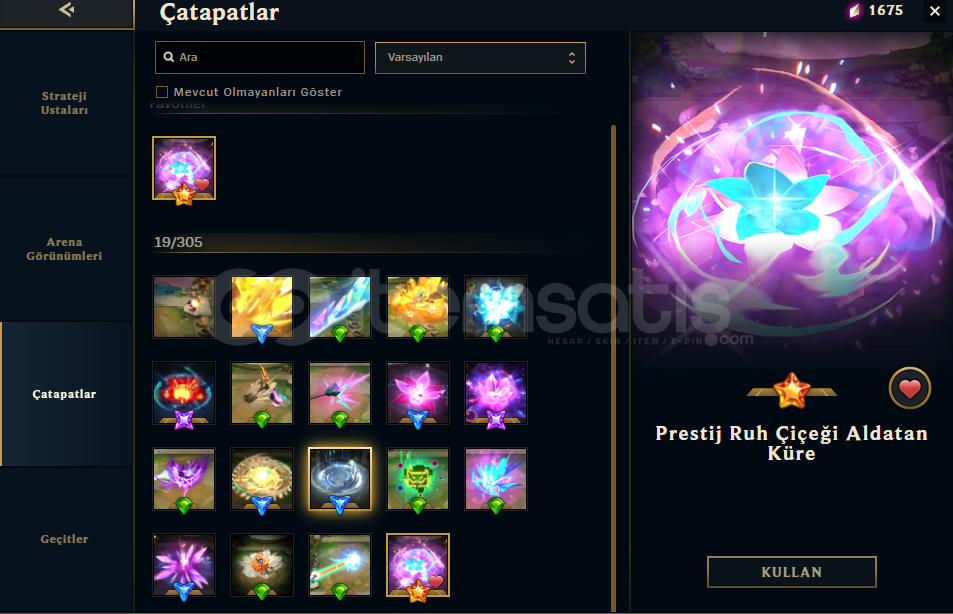Open the Varsayılan sort dropdown
The height and width of the screenshot is (614, 953).
click(480, 58)
